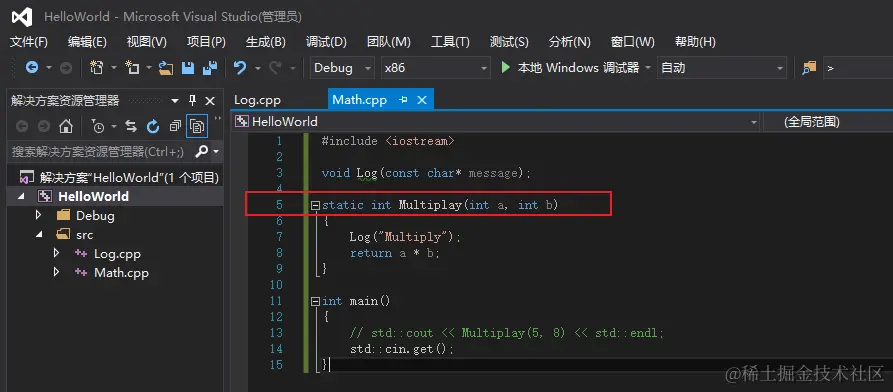893x392 pixels.
Task: Toggle the Show All Files button
Action: click(x=197, y=126)
